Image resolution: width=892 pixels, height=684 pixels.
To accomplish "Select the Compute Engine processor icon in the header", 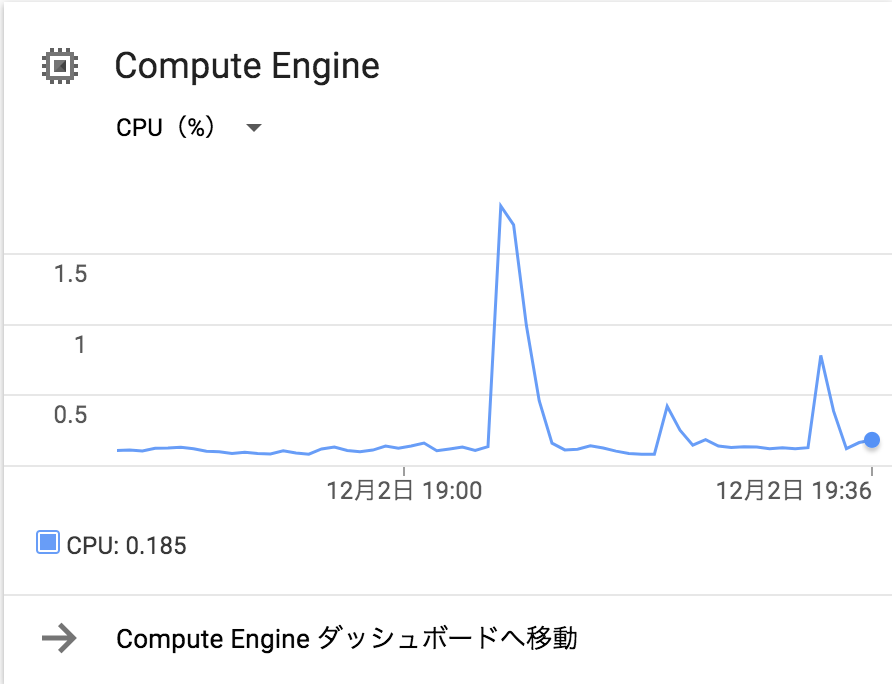I will pyautogui.click(x=62, y=64).
